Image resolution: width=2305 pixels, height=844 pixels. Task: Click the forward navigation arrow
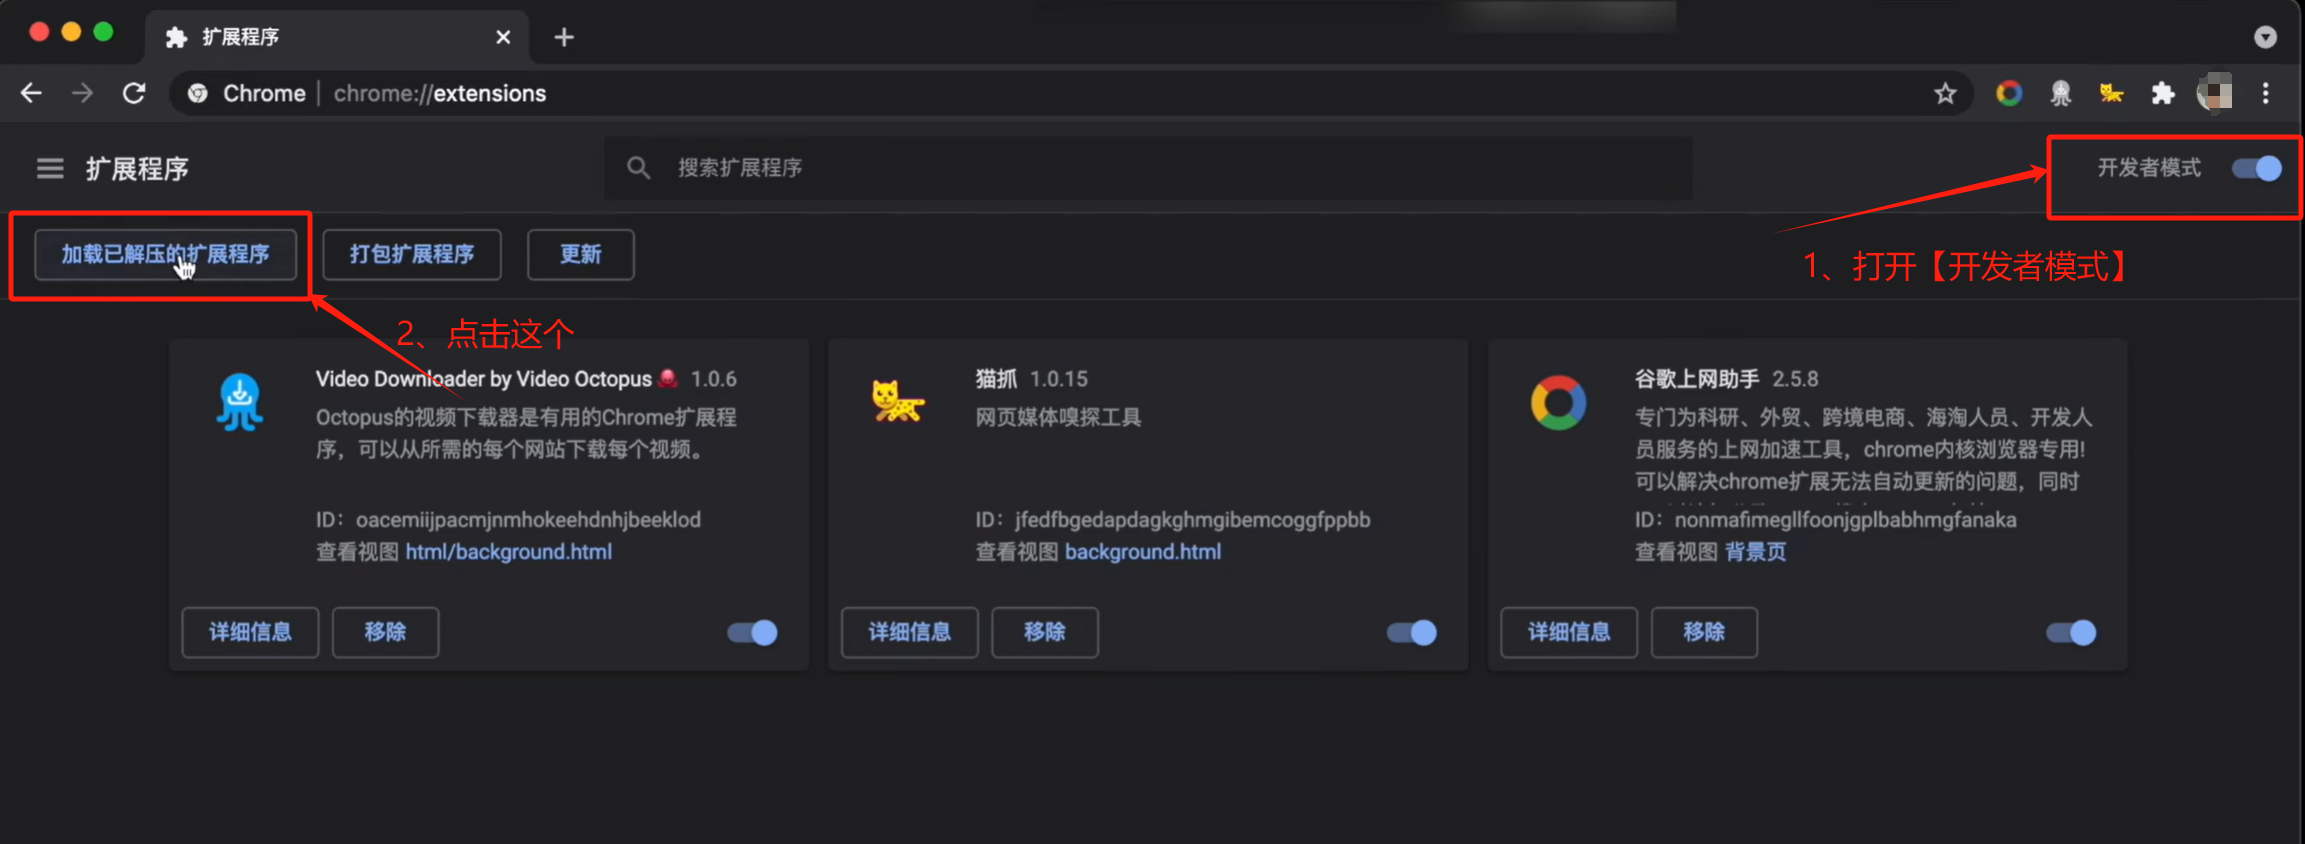tap(83, 93)
